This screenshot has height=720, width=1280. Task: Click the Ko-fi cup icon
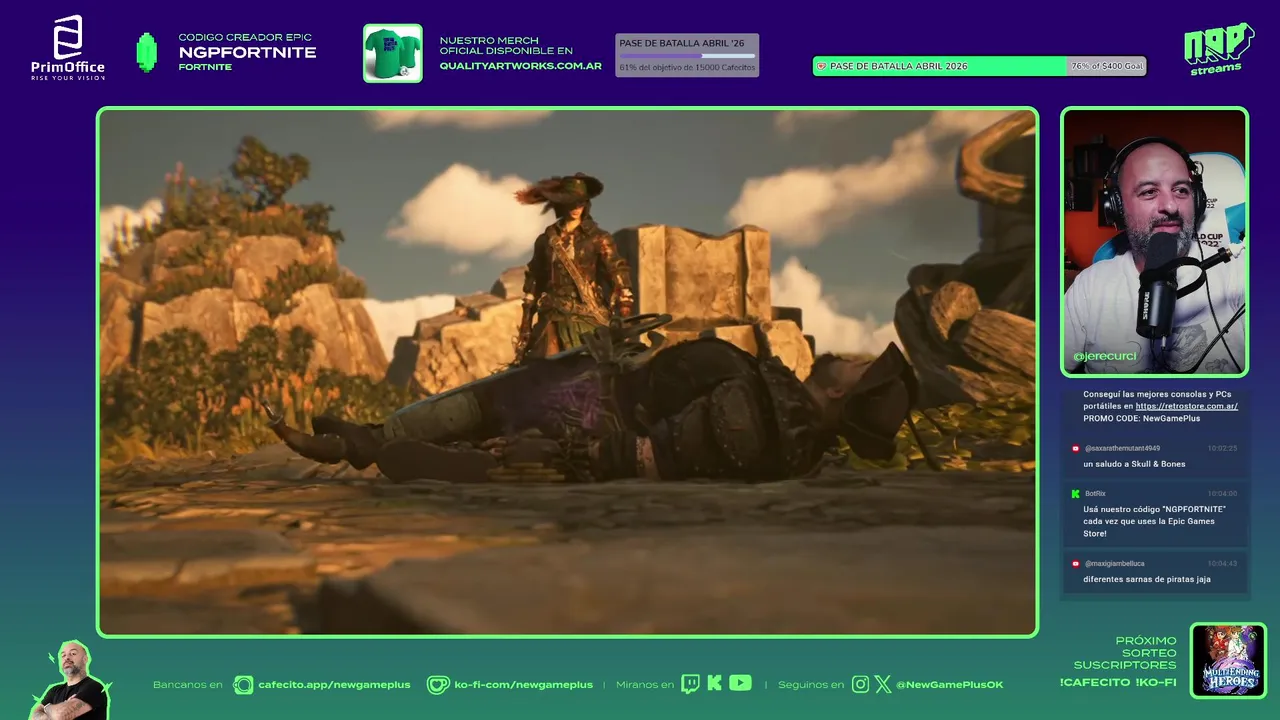click(438, 684)
